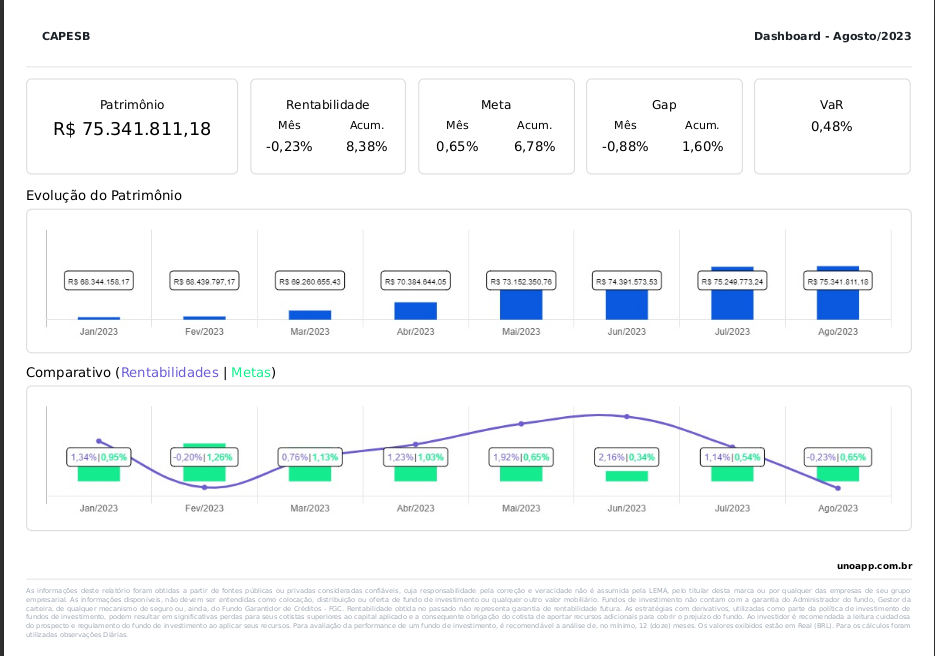Click the Jun/2023 point on purple line
Viewport: 935px width, 656px height.
(x=627, y=416)
